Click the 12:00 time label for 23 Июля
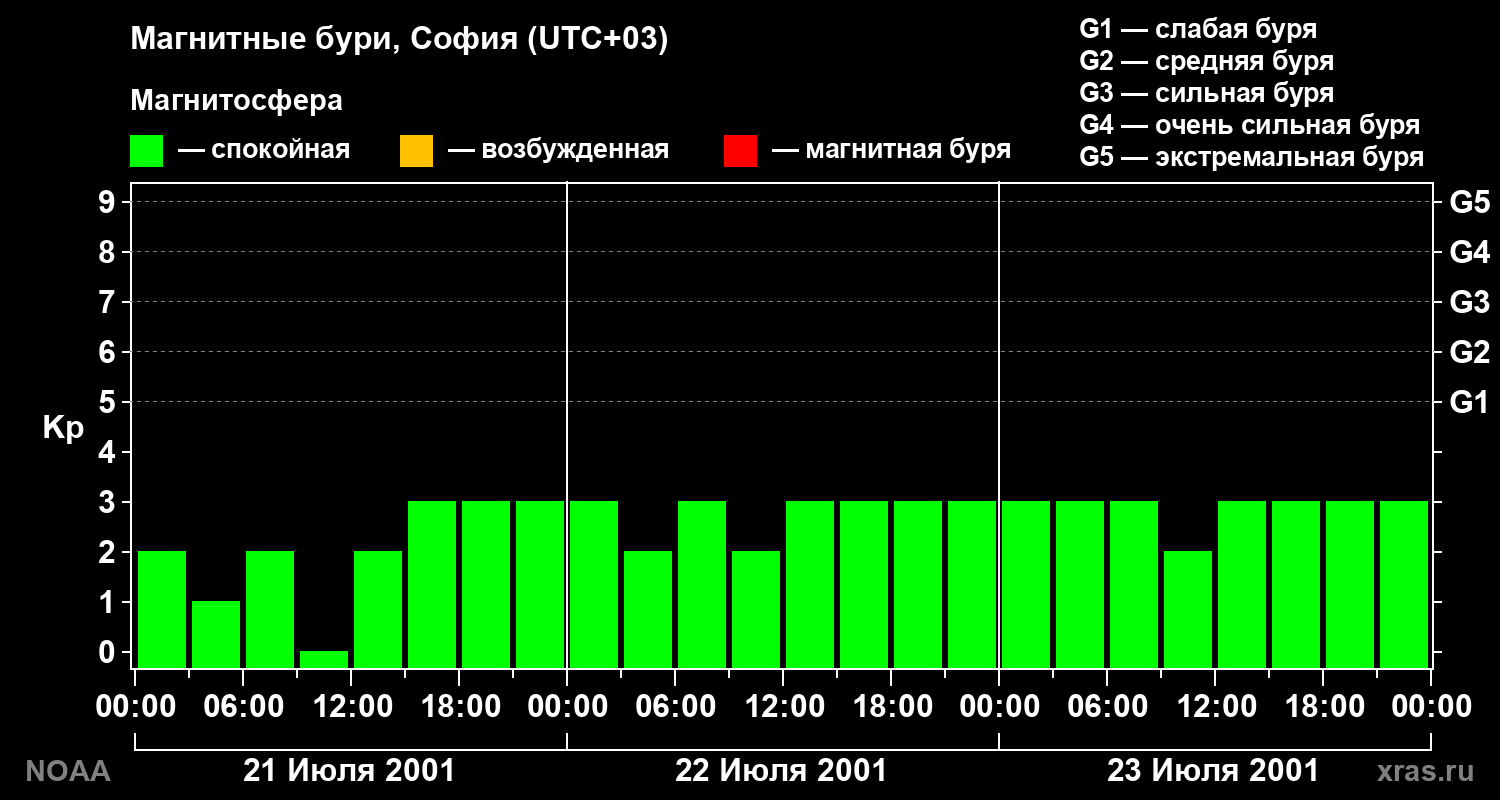Screen dimensions: 1500x800 [x=1215, y=706]
